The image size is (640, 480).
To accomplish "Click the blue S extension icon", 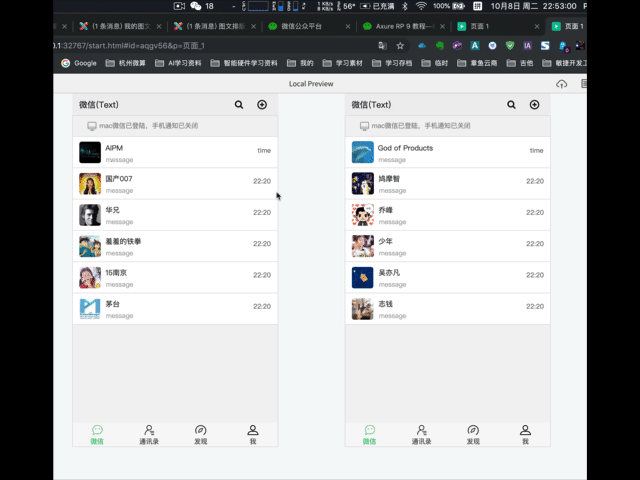I will 545,46.
